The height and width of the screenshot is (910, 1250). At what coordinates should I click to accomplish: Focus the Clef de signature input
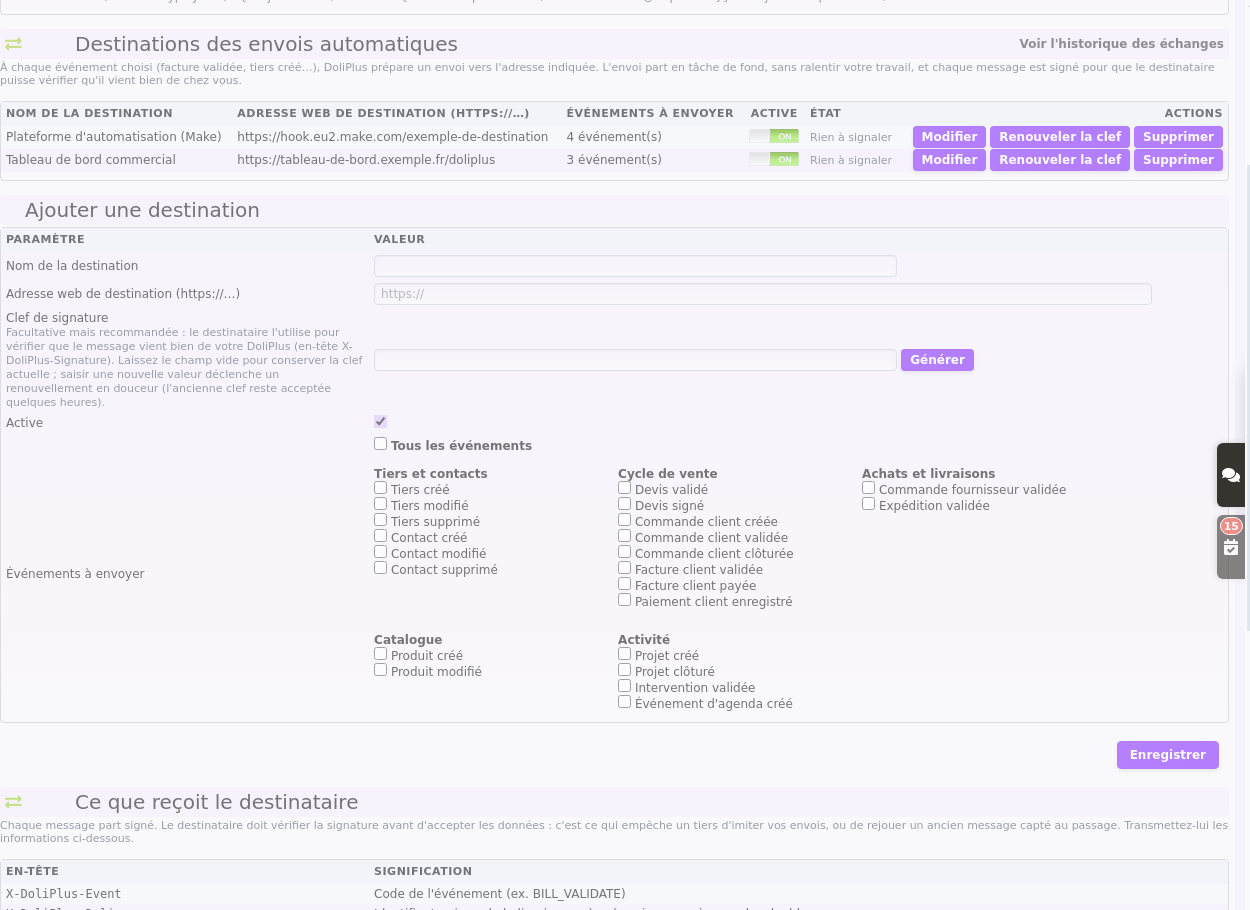(635, 360)
